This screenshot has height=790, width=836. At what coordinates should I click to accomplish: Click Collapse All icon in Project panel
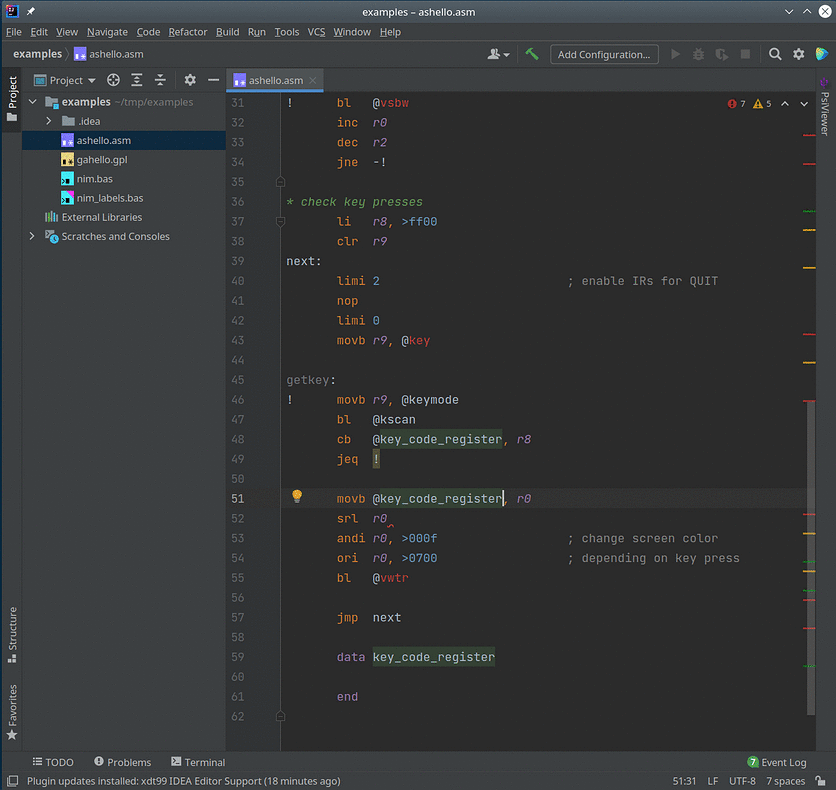pos(160,80)
